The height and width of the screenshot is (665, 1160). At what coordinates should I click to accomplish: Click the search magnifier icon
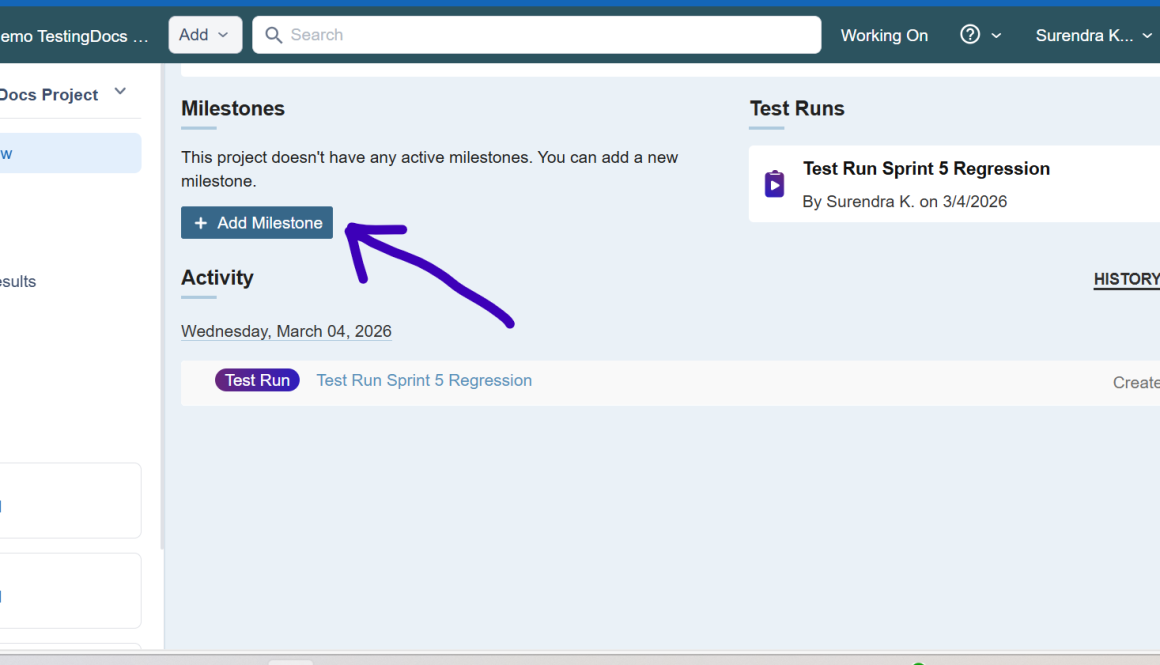(273, 35)
